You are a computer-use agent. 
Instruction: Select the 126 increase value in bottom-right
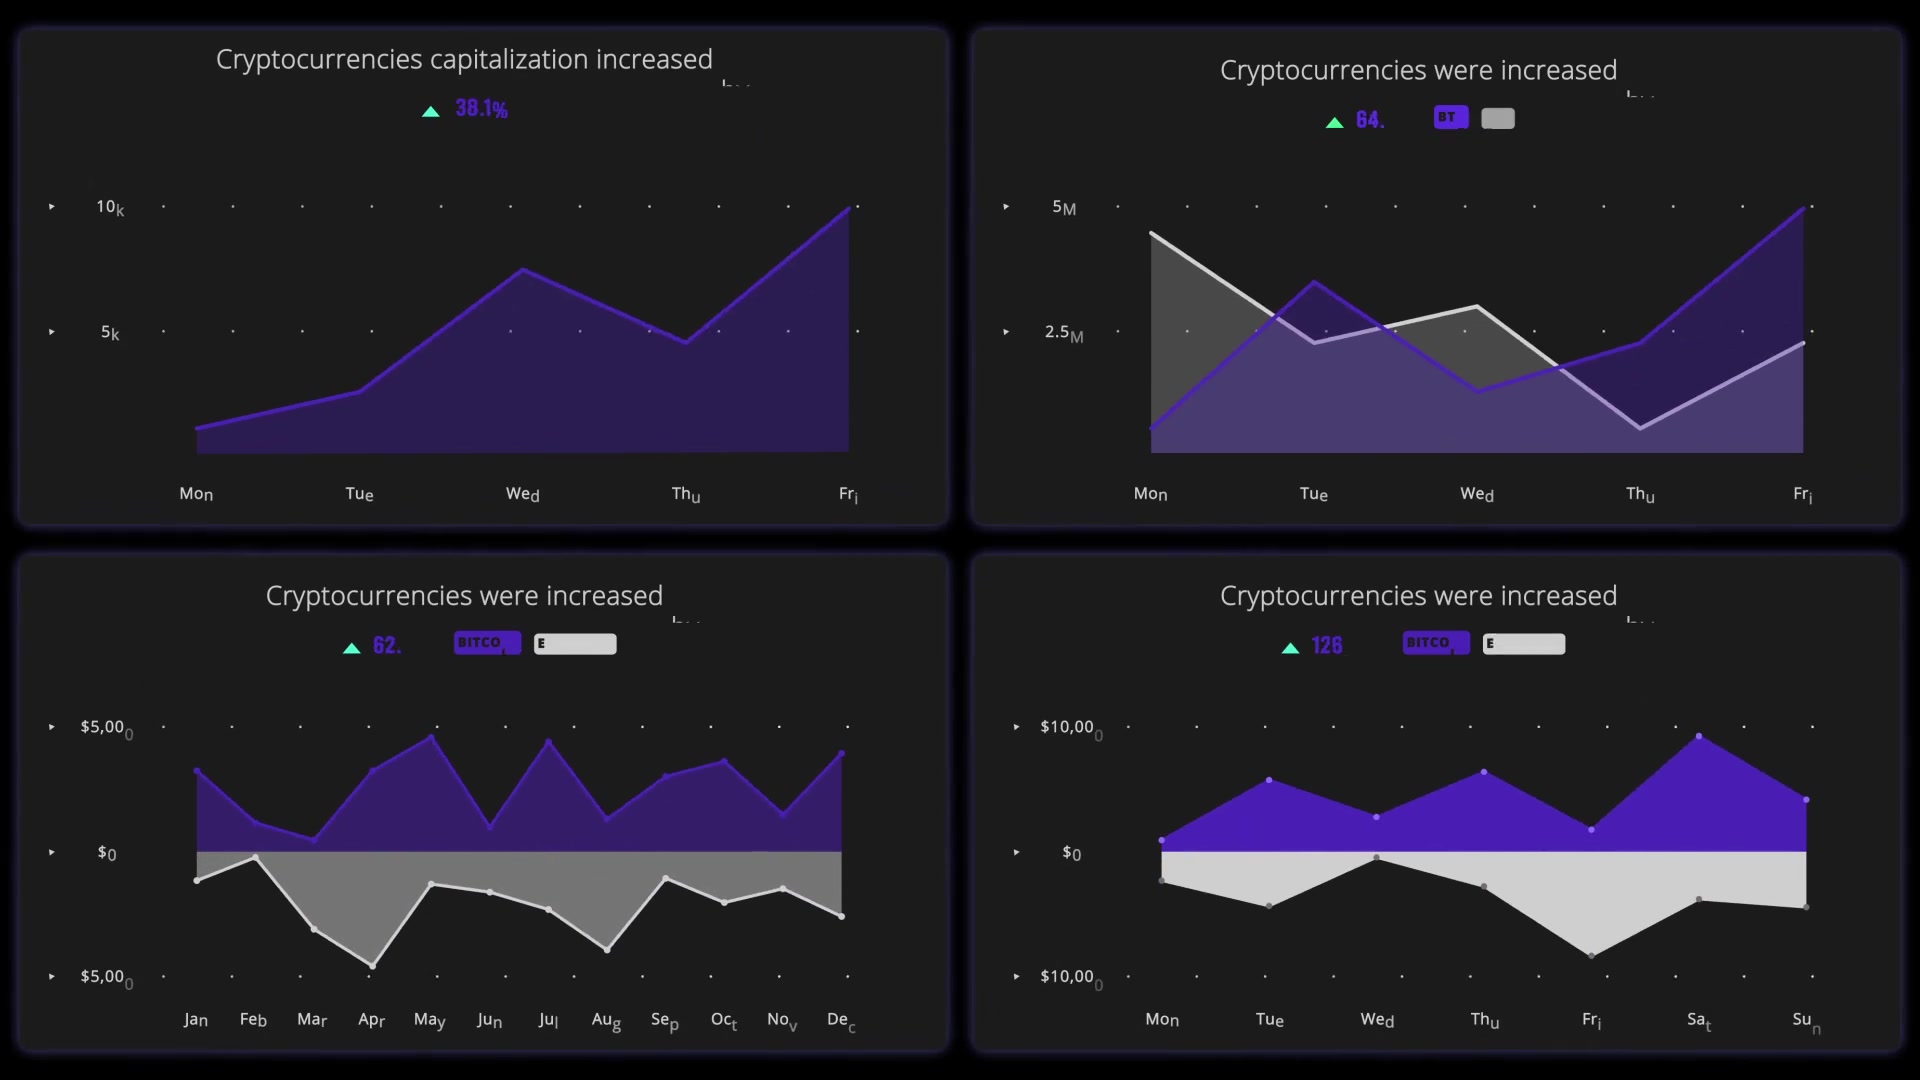pos(1325,645)
